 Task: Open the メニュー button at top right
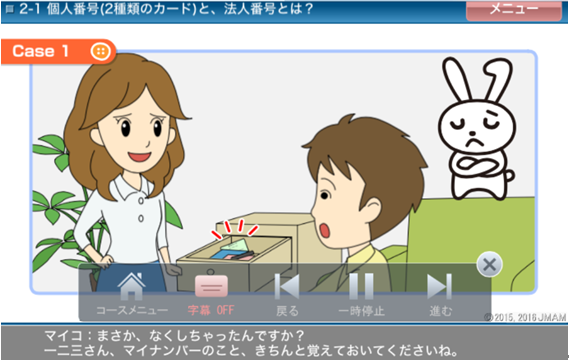[x=513, y=10]
